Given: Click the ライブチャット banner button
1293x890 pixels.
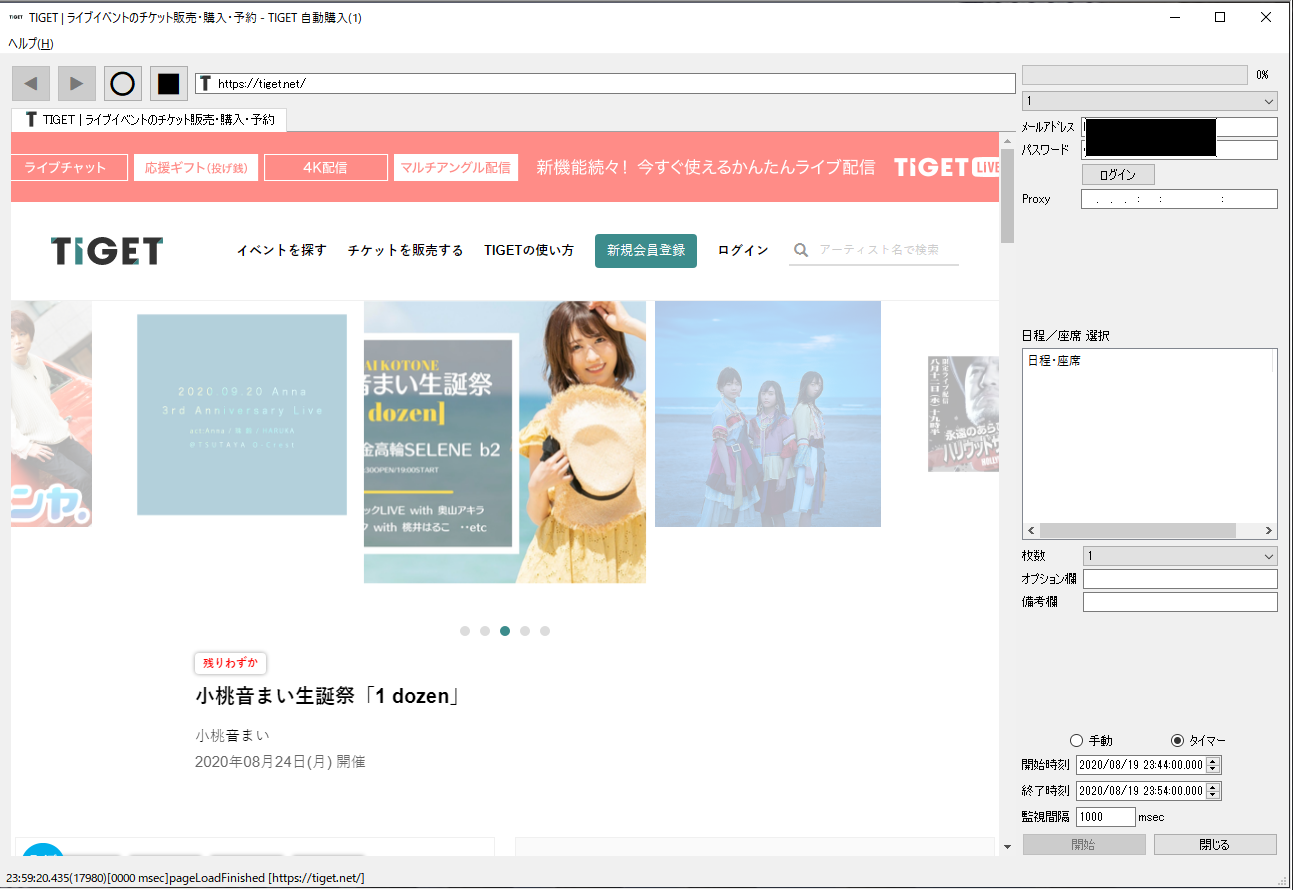Looking at the screenshot, I should (70, 168).
